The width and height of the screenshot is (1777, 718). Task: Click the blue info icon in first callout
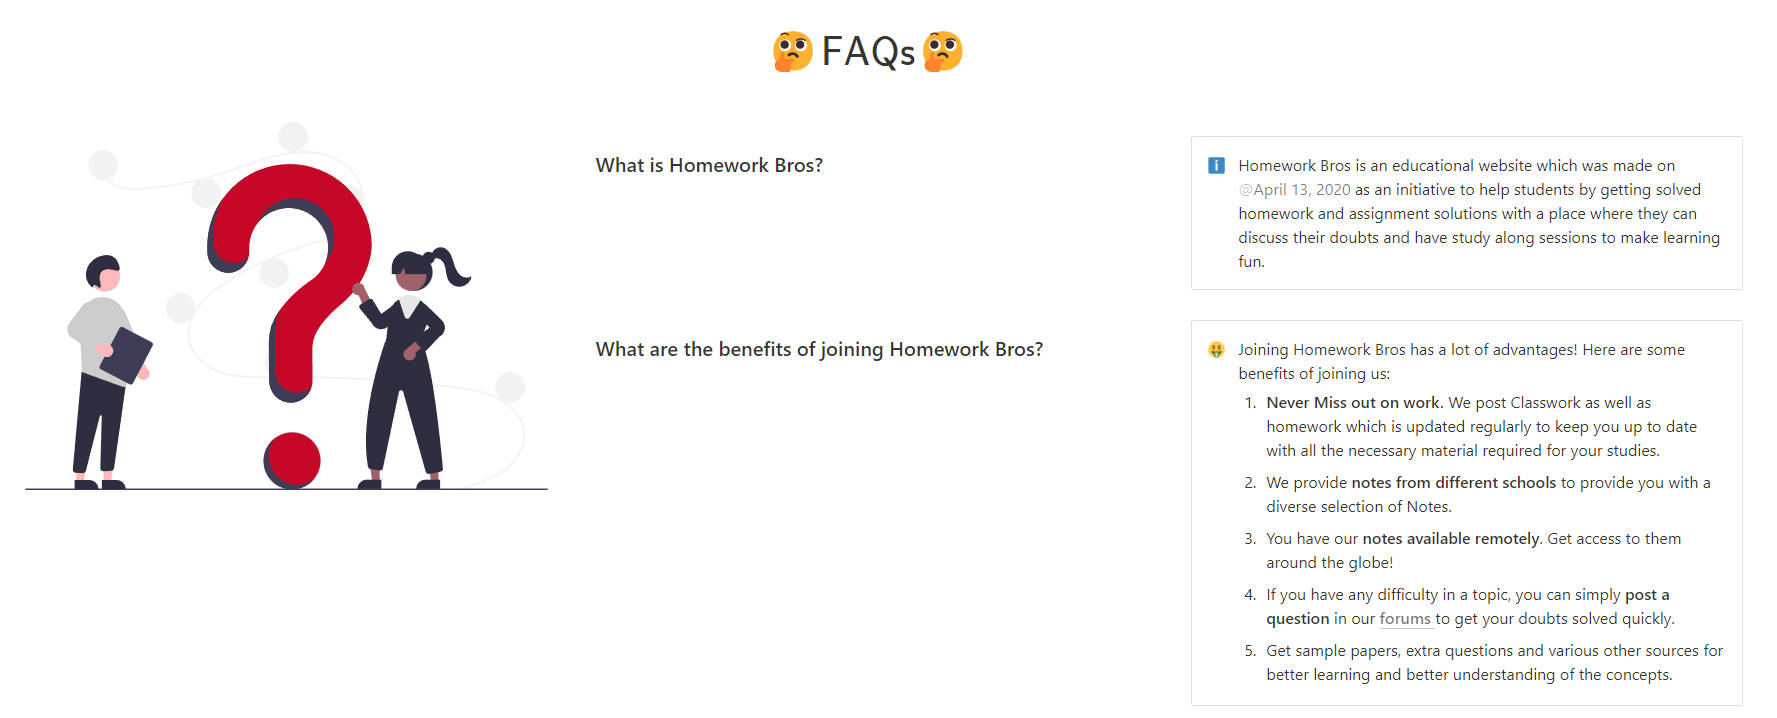[x=1216, y=166]
